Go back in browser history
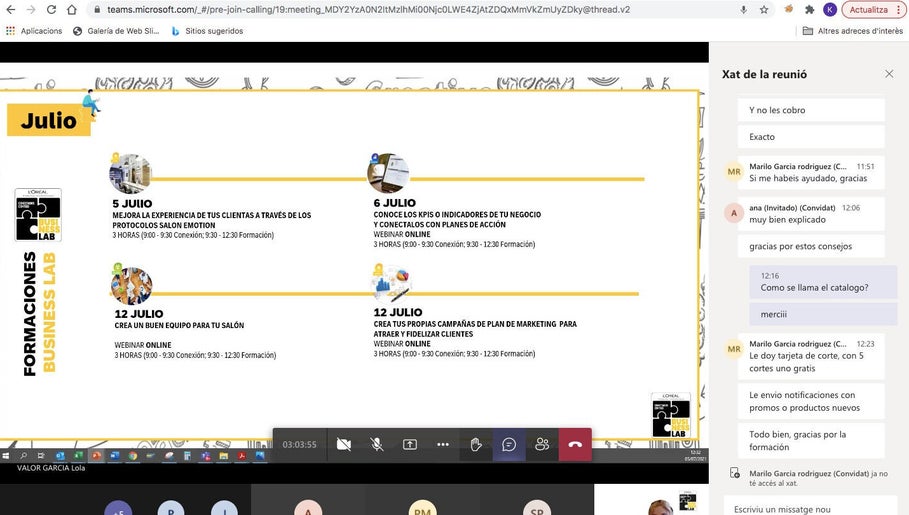The image size is (909, 515). click(x=10, y=10)
